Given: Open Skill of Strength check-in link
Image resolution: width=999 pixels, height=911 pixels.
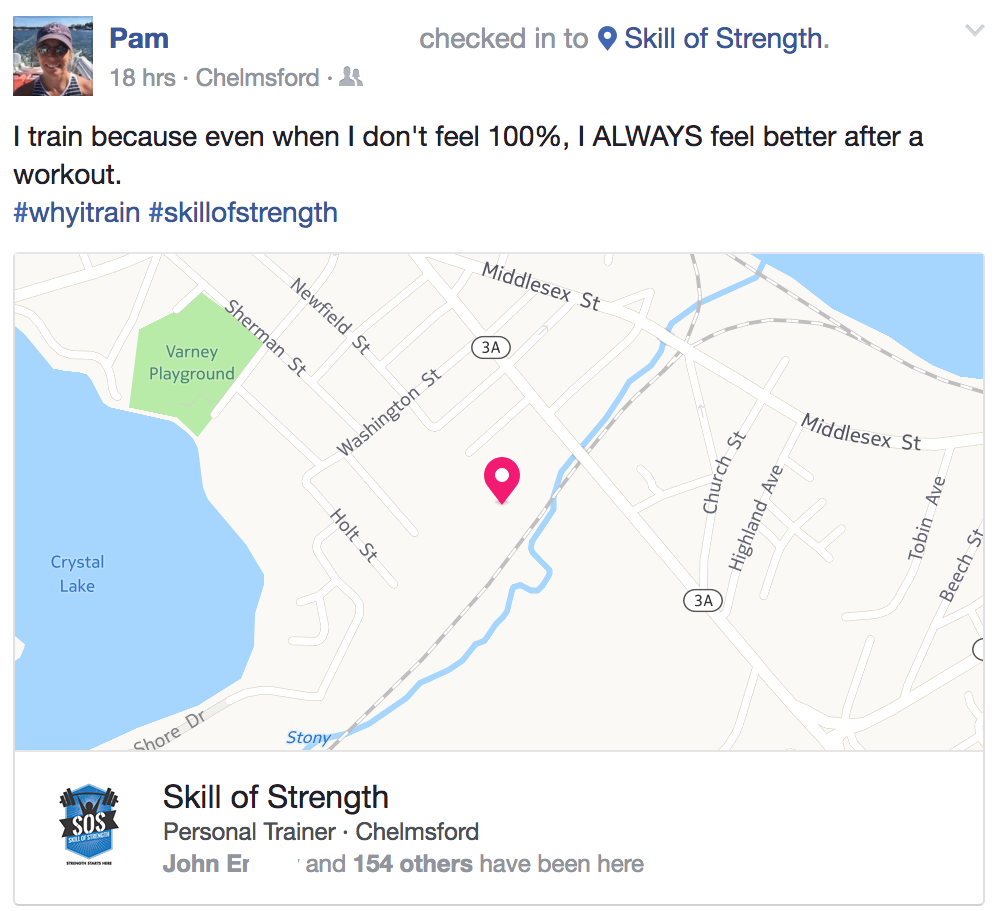Looking at the screenshot, I should point(726,38).
